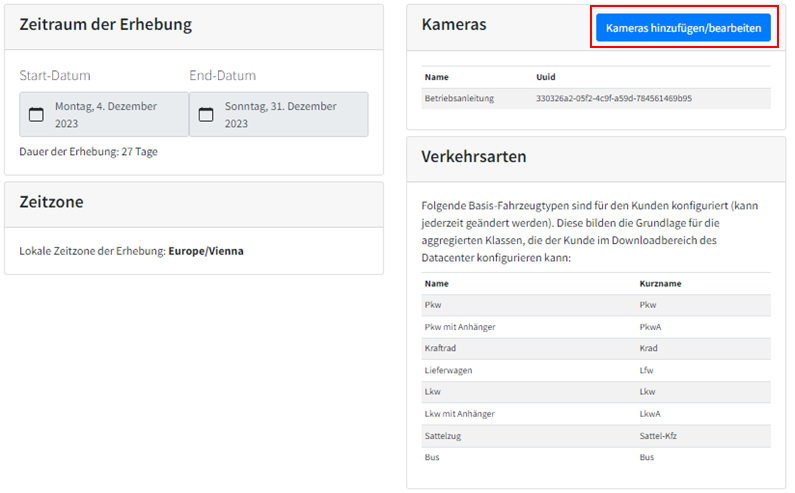Open the Start-Datum calendar icon
The image size is (795, 493).
36,115
